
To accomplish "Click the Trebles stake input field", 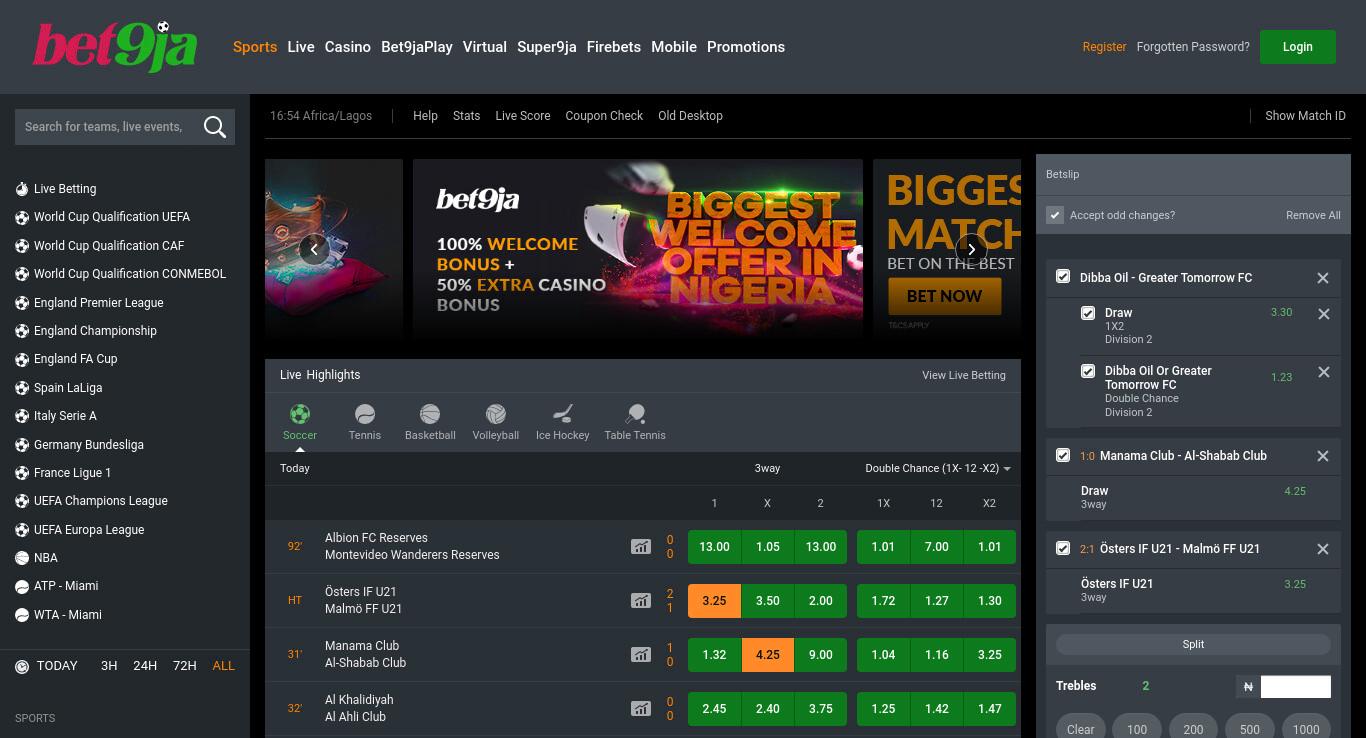I will (x=1296, y=686).
